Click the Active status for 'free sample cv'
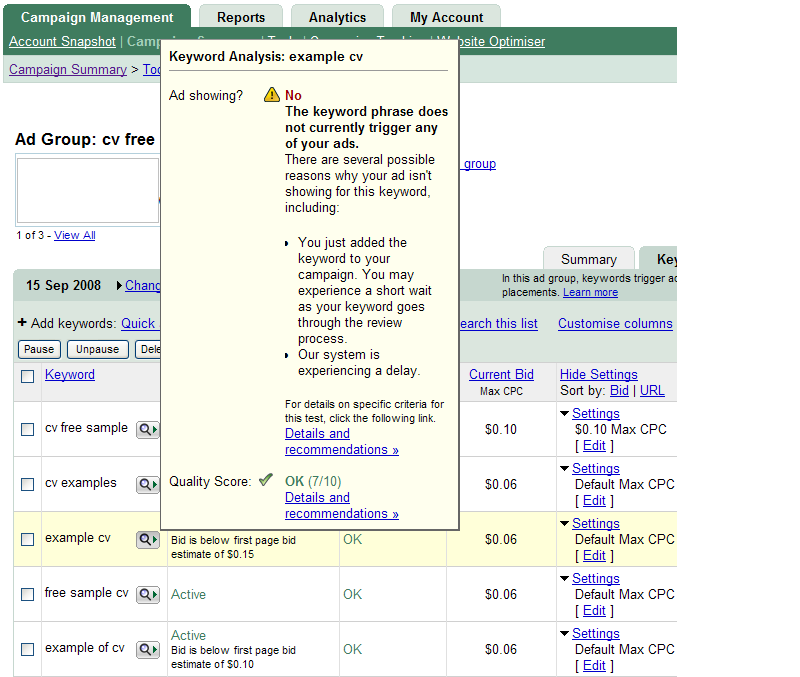 pyautogui.click(x=188, y=594)
